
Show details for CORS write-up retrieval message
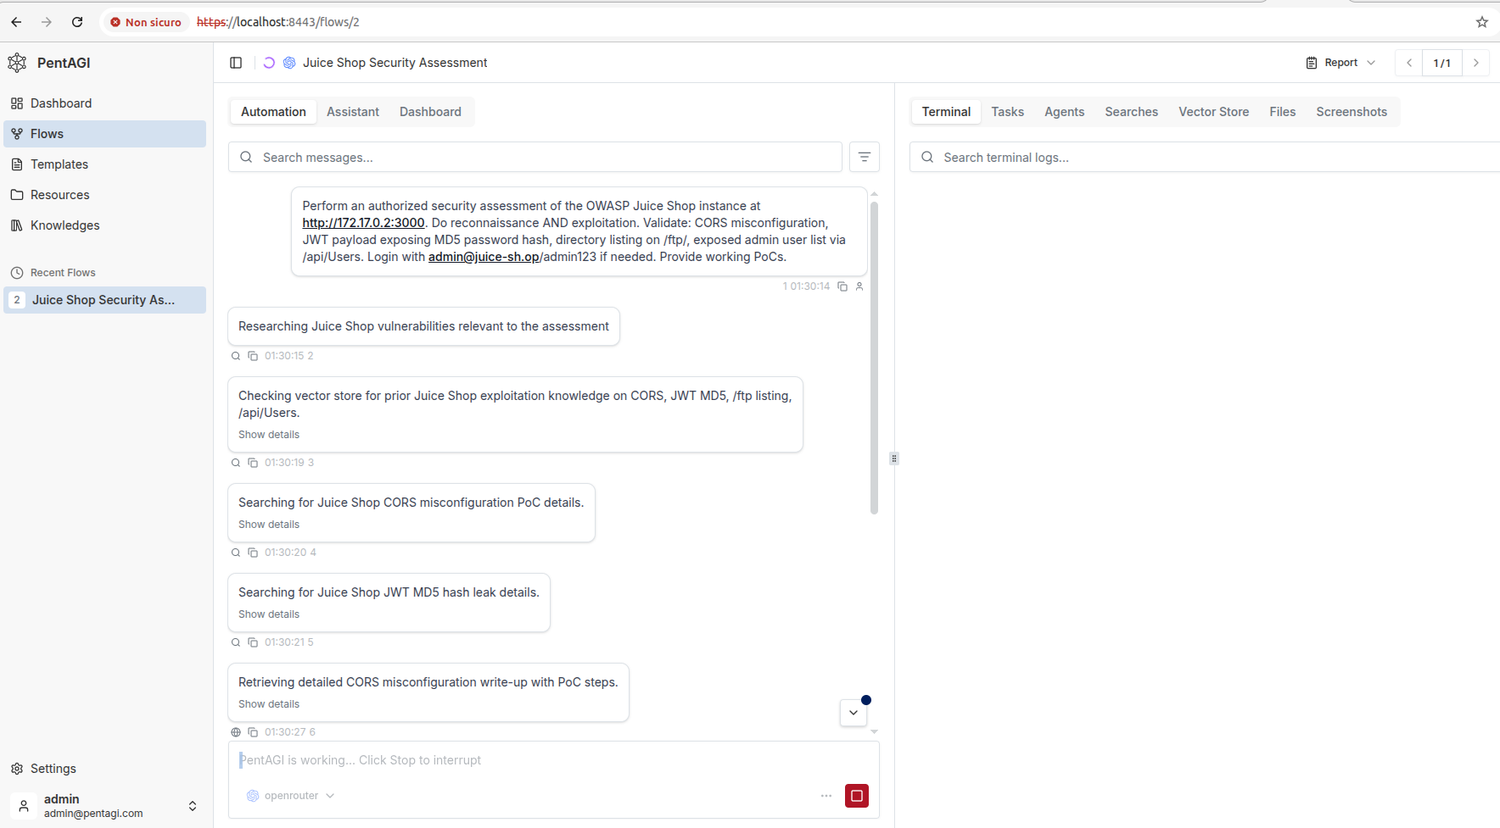point(269,705)
